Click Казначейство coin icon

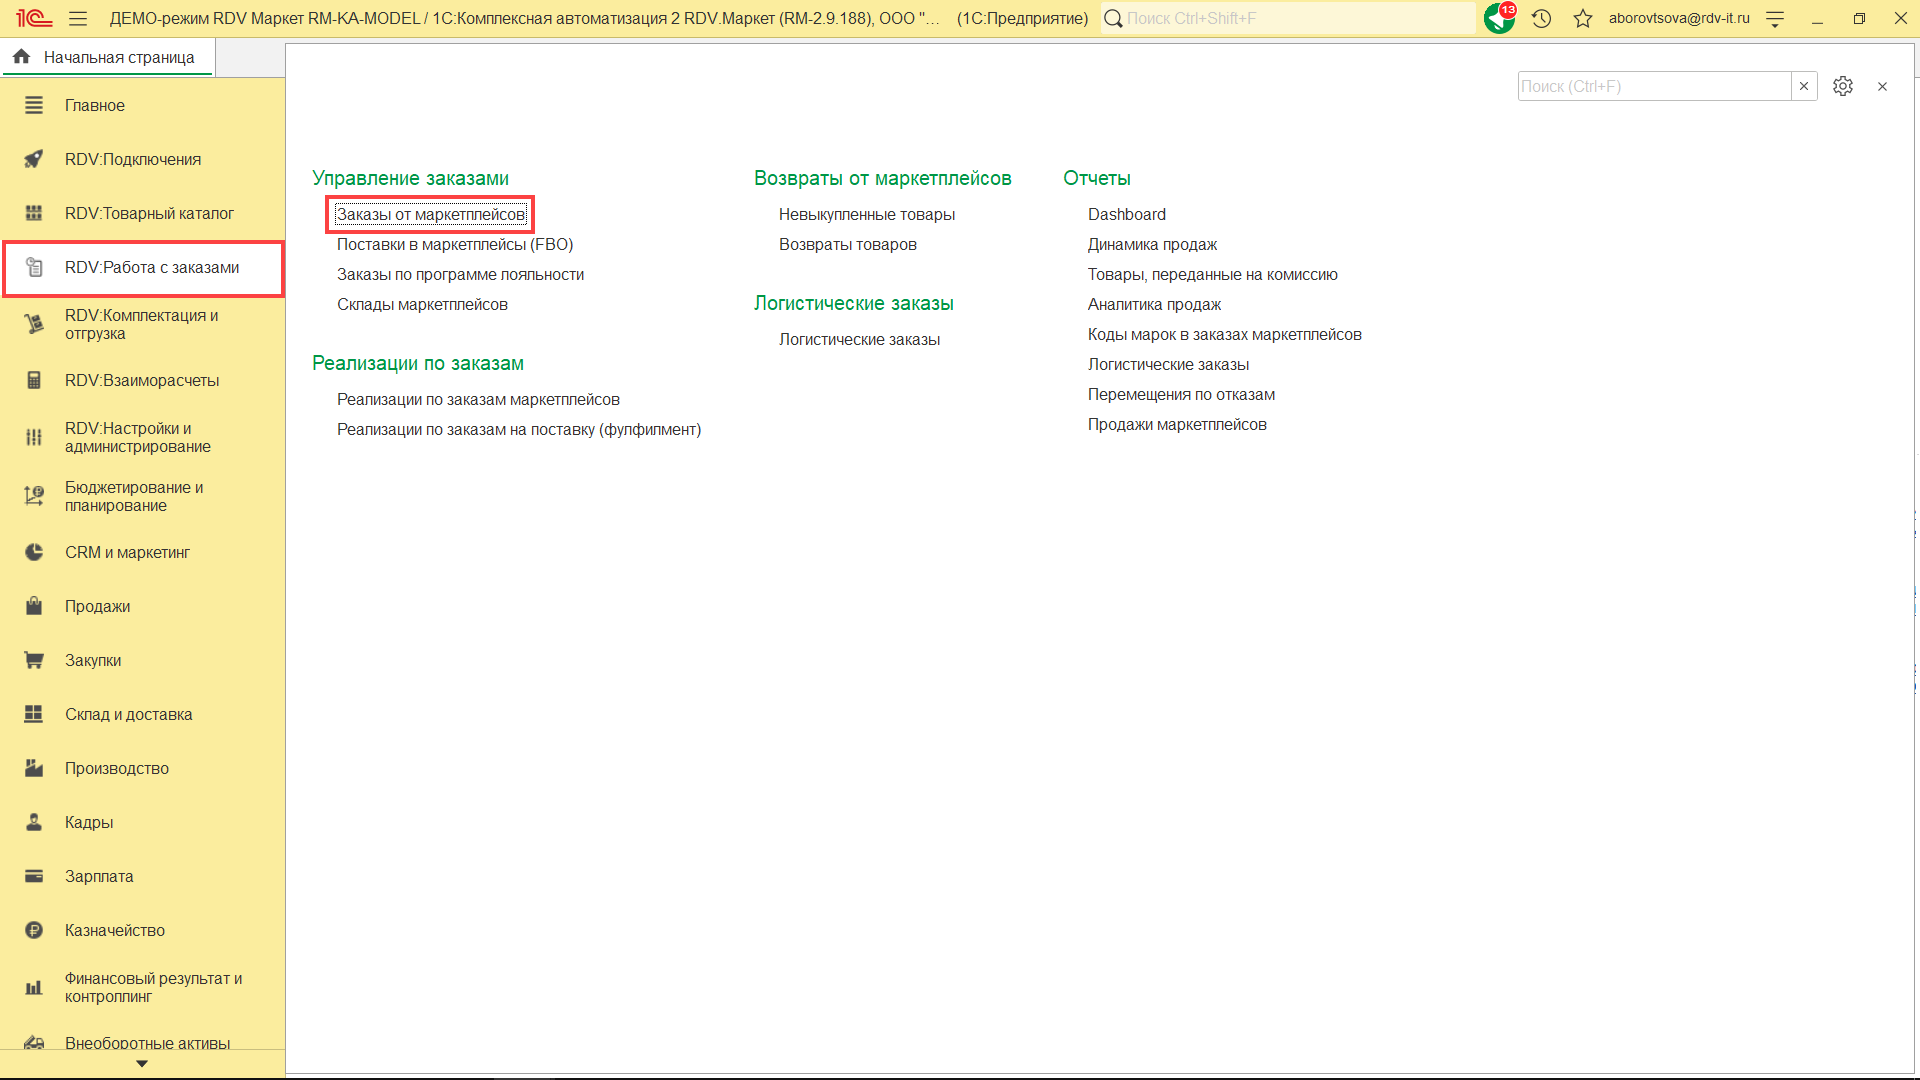[x=34, y=930]
